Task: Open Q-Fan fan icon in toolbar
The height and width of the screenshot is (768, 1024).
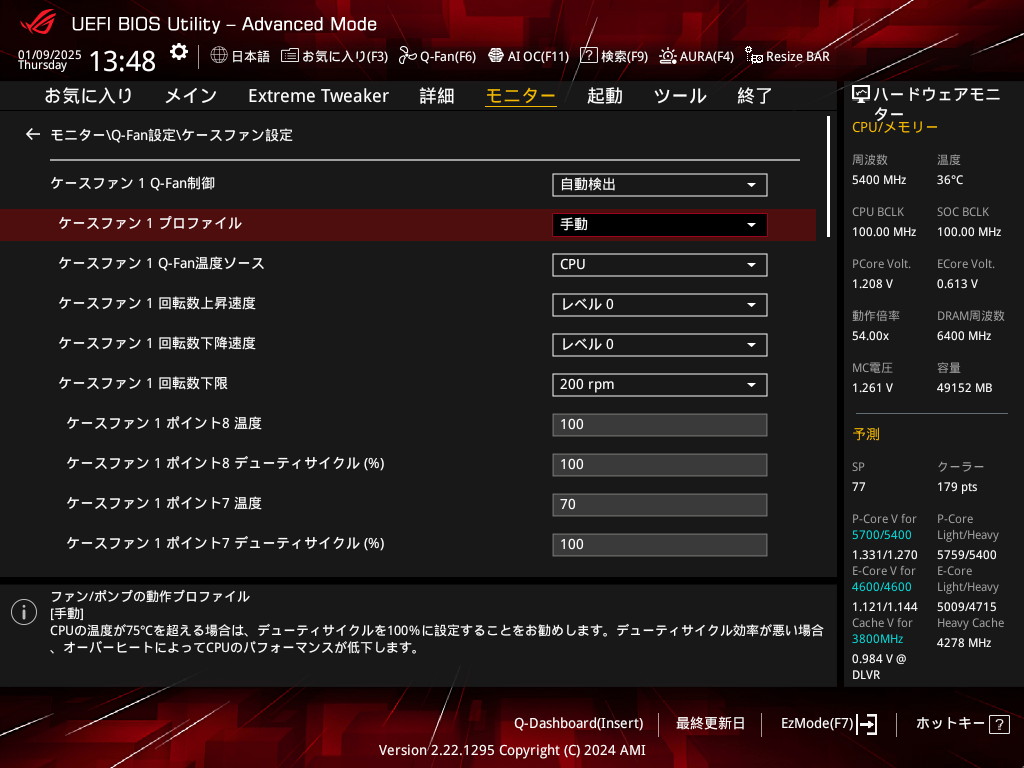Action: coord(407,56)
